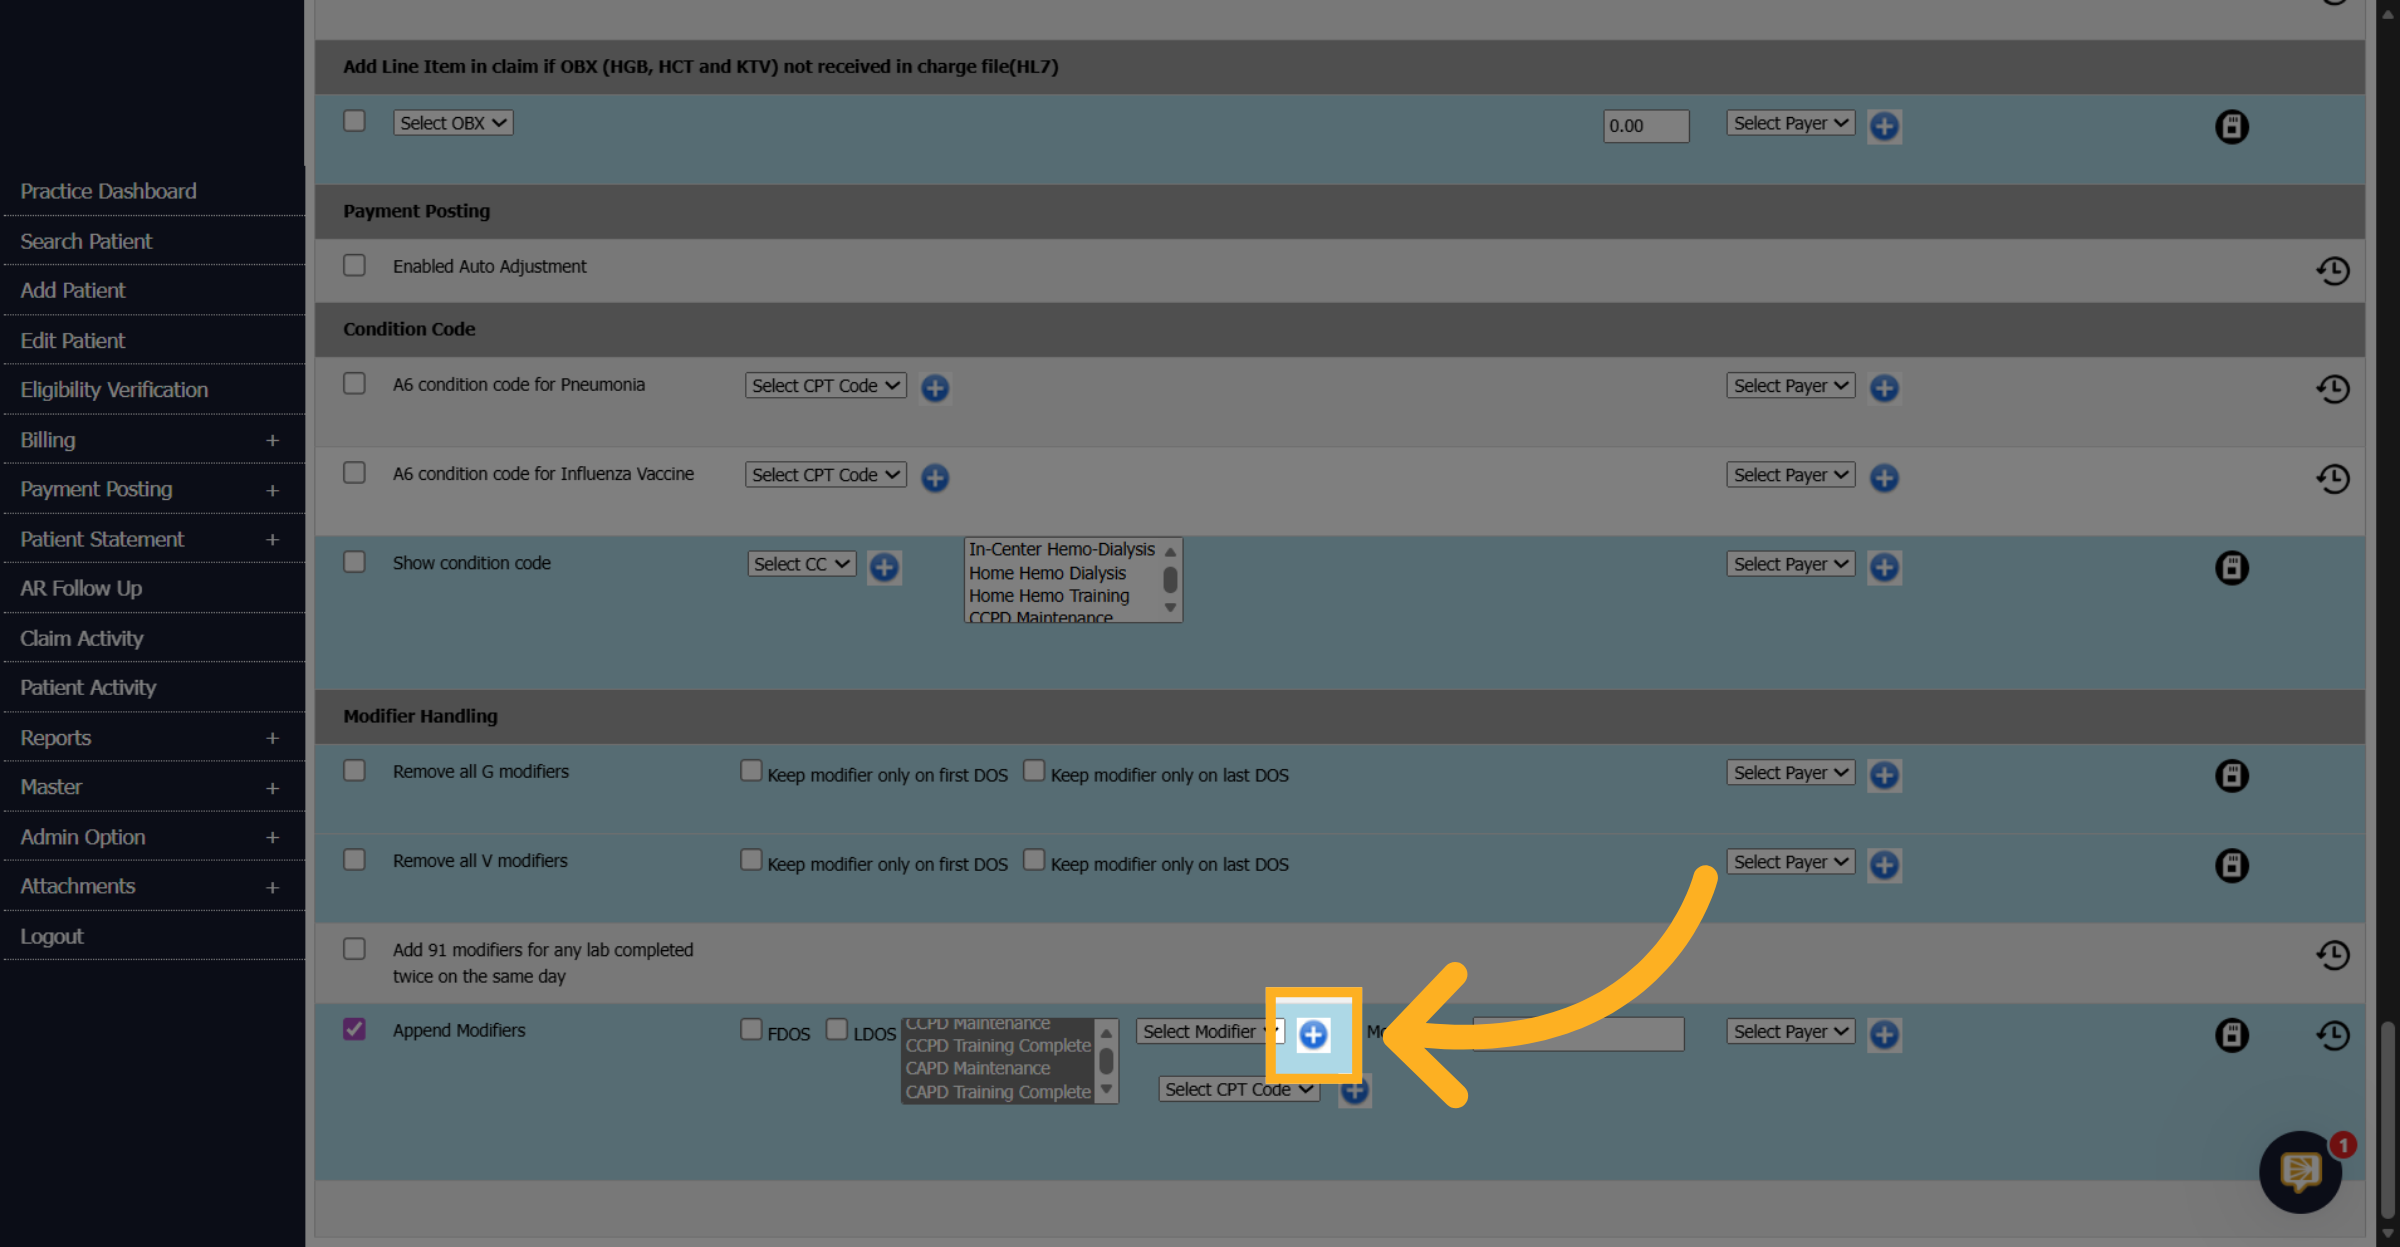Check Show condition code option
This screenshot has height=1247, width=2400.
click(x=354, y=561)
